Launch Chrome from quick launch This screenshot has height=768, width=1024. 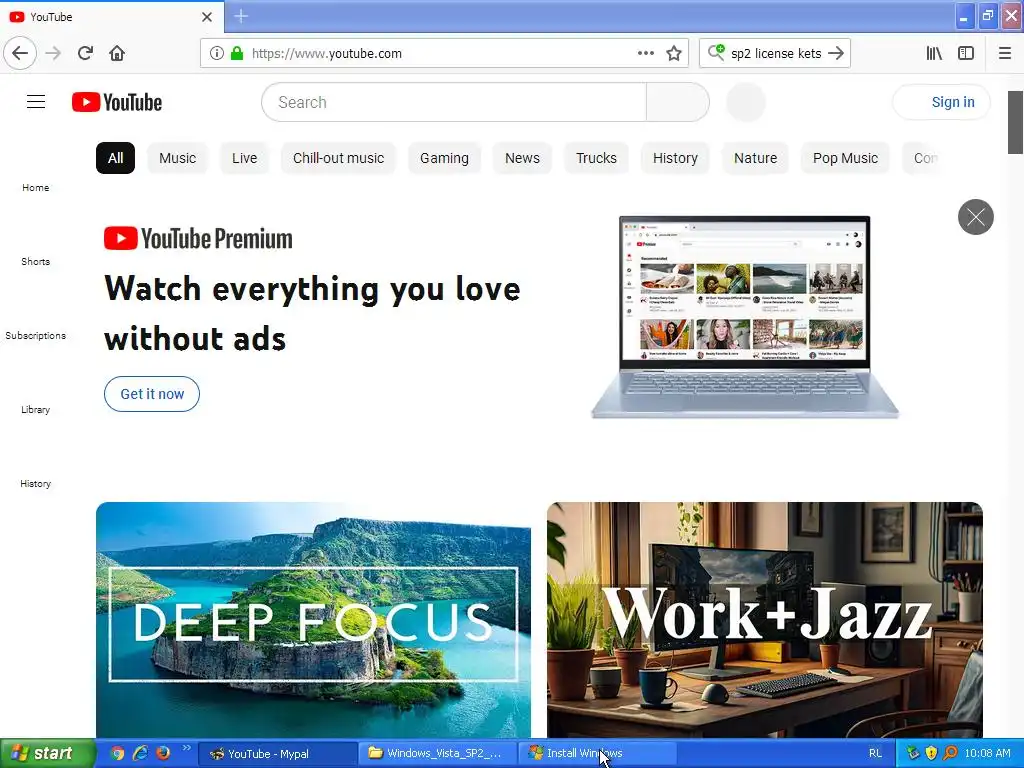pyautogui.click(x=117, y=753)
